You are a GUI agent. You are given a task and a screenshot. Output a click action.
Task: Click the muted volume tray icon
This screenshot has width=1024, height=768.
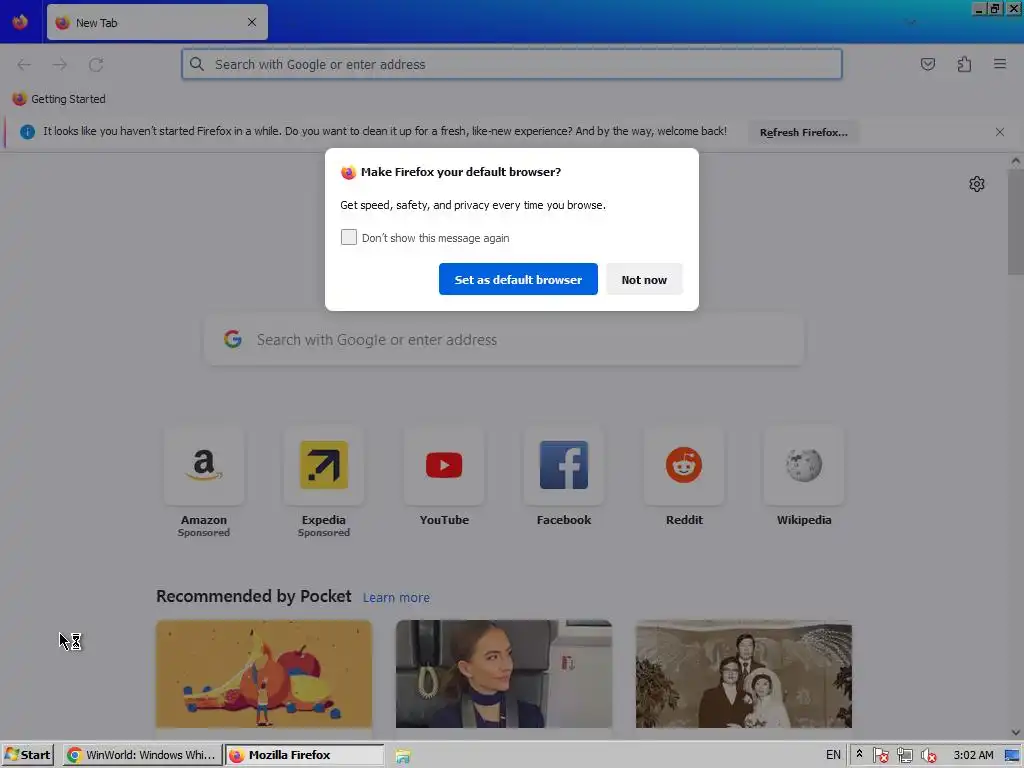929,756
